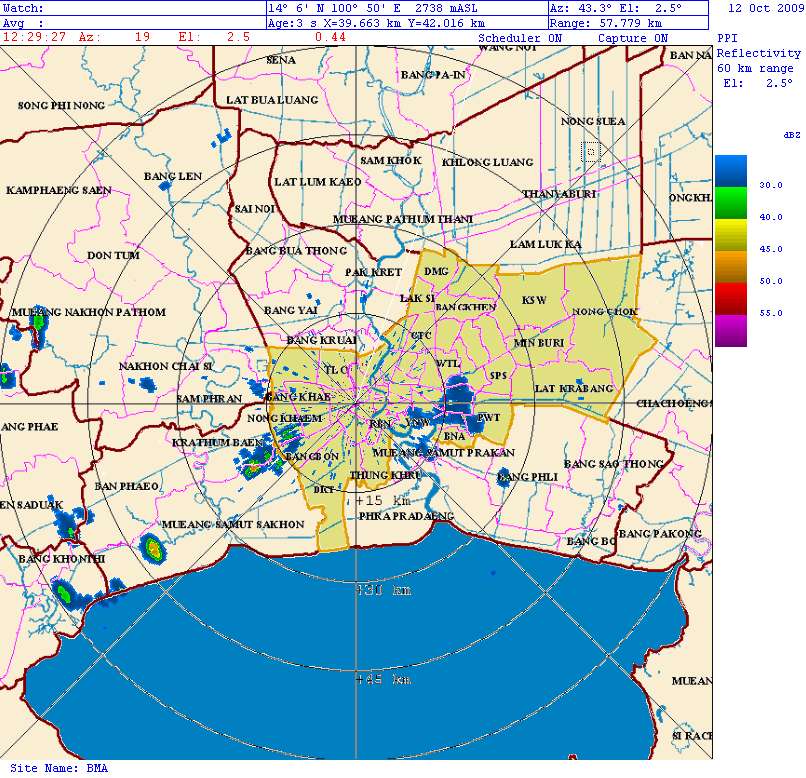Click the large blue radar echo beside PWT
This screenshot has width=806, height=778.
tap(459, 396)
